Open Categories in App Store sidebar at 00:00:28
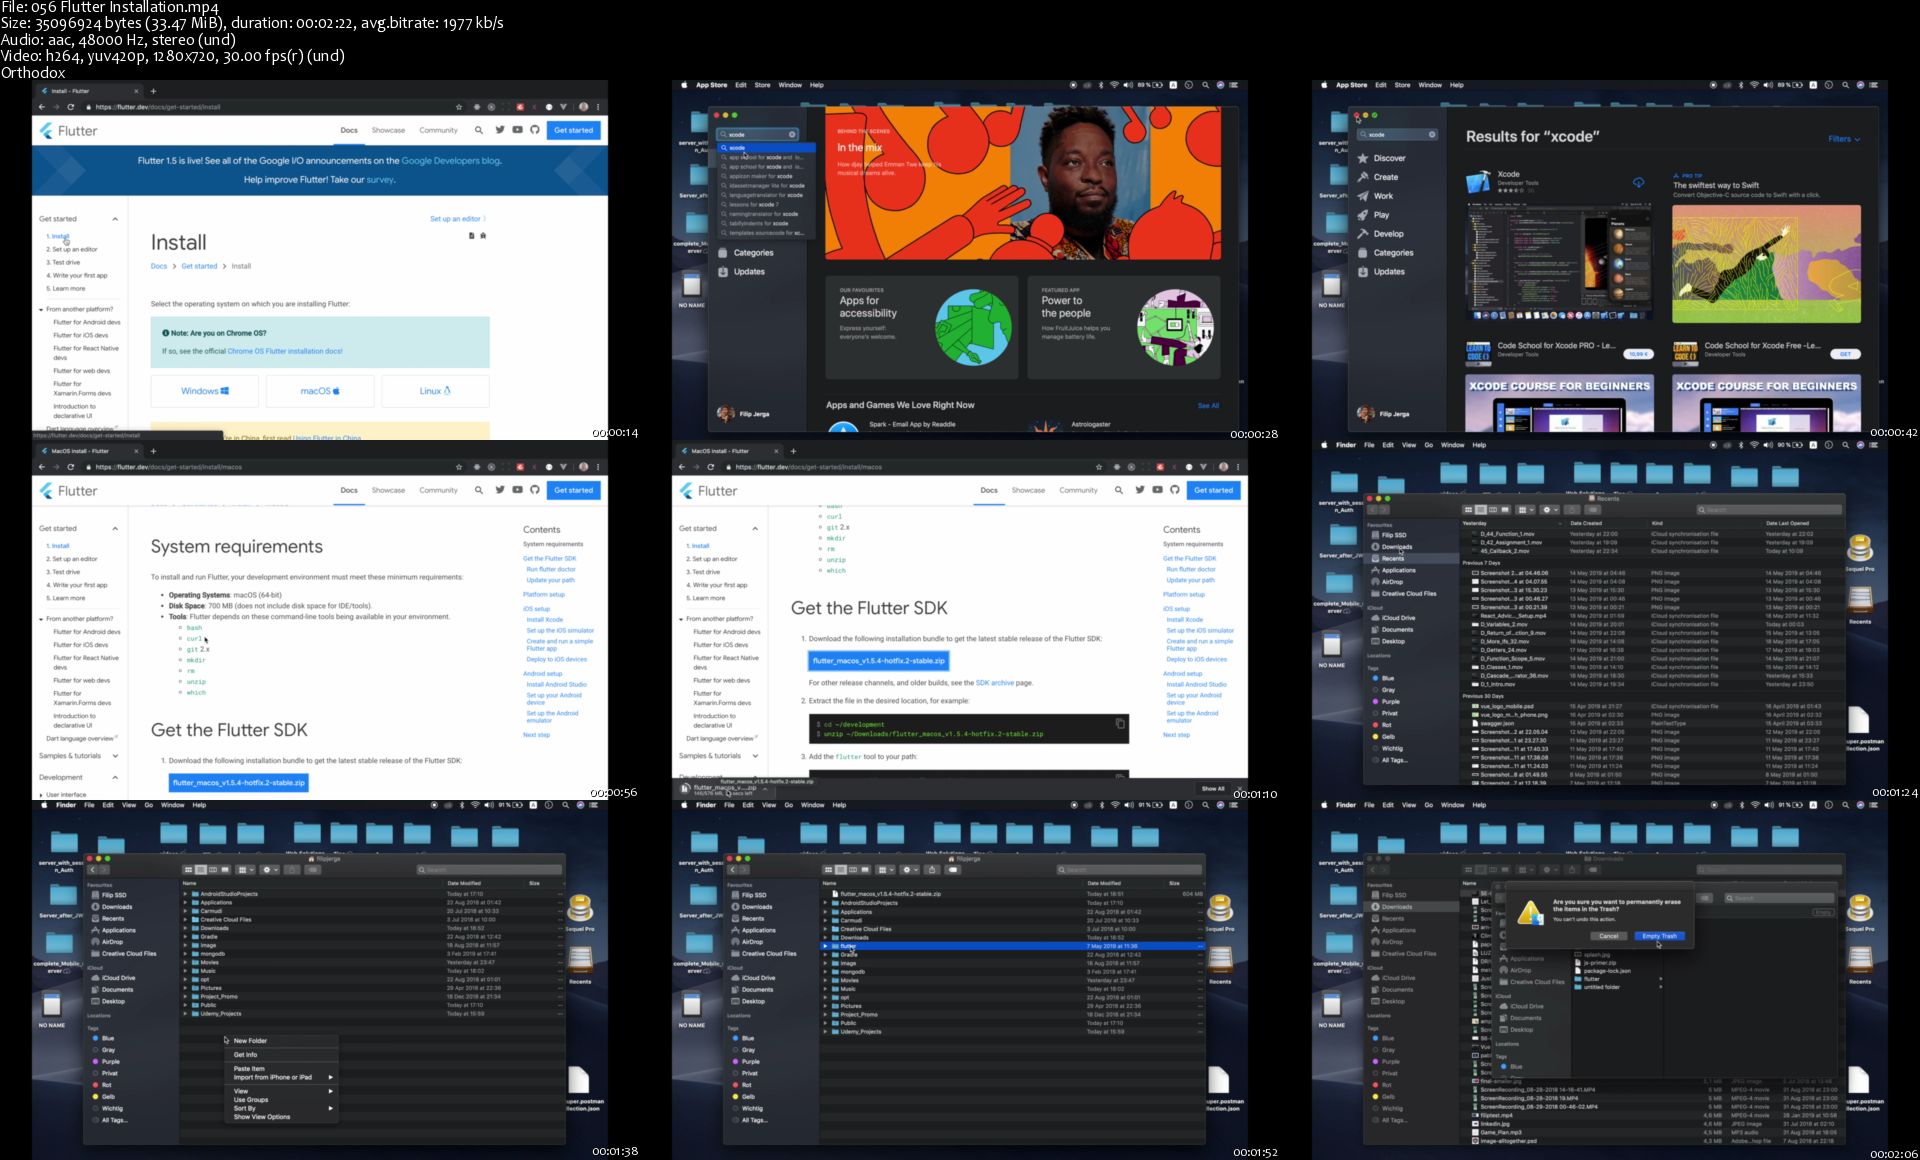Viewport: 1920px width, 1160px height. (746, 253)
